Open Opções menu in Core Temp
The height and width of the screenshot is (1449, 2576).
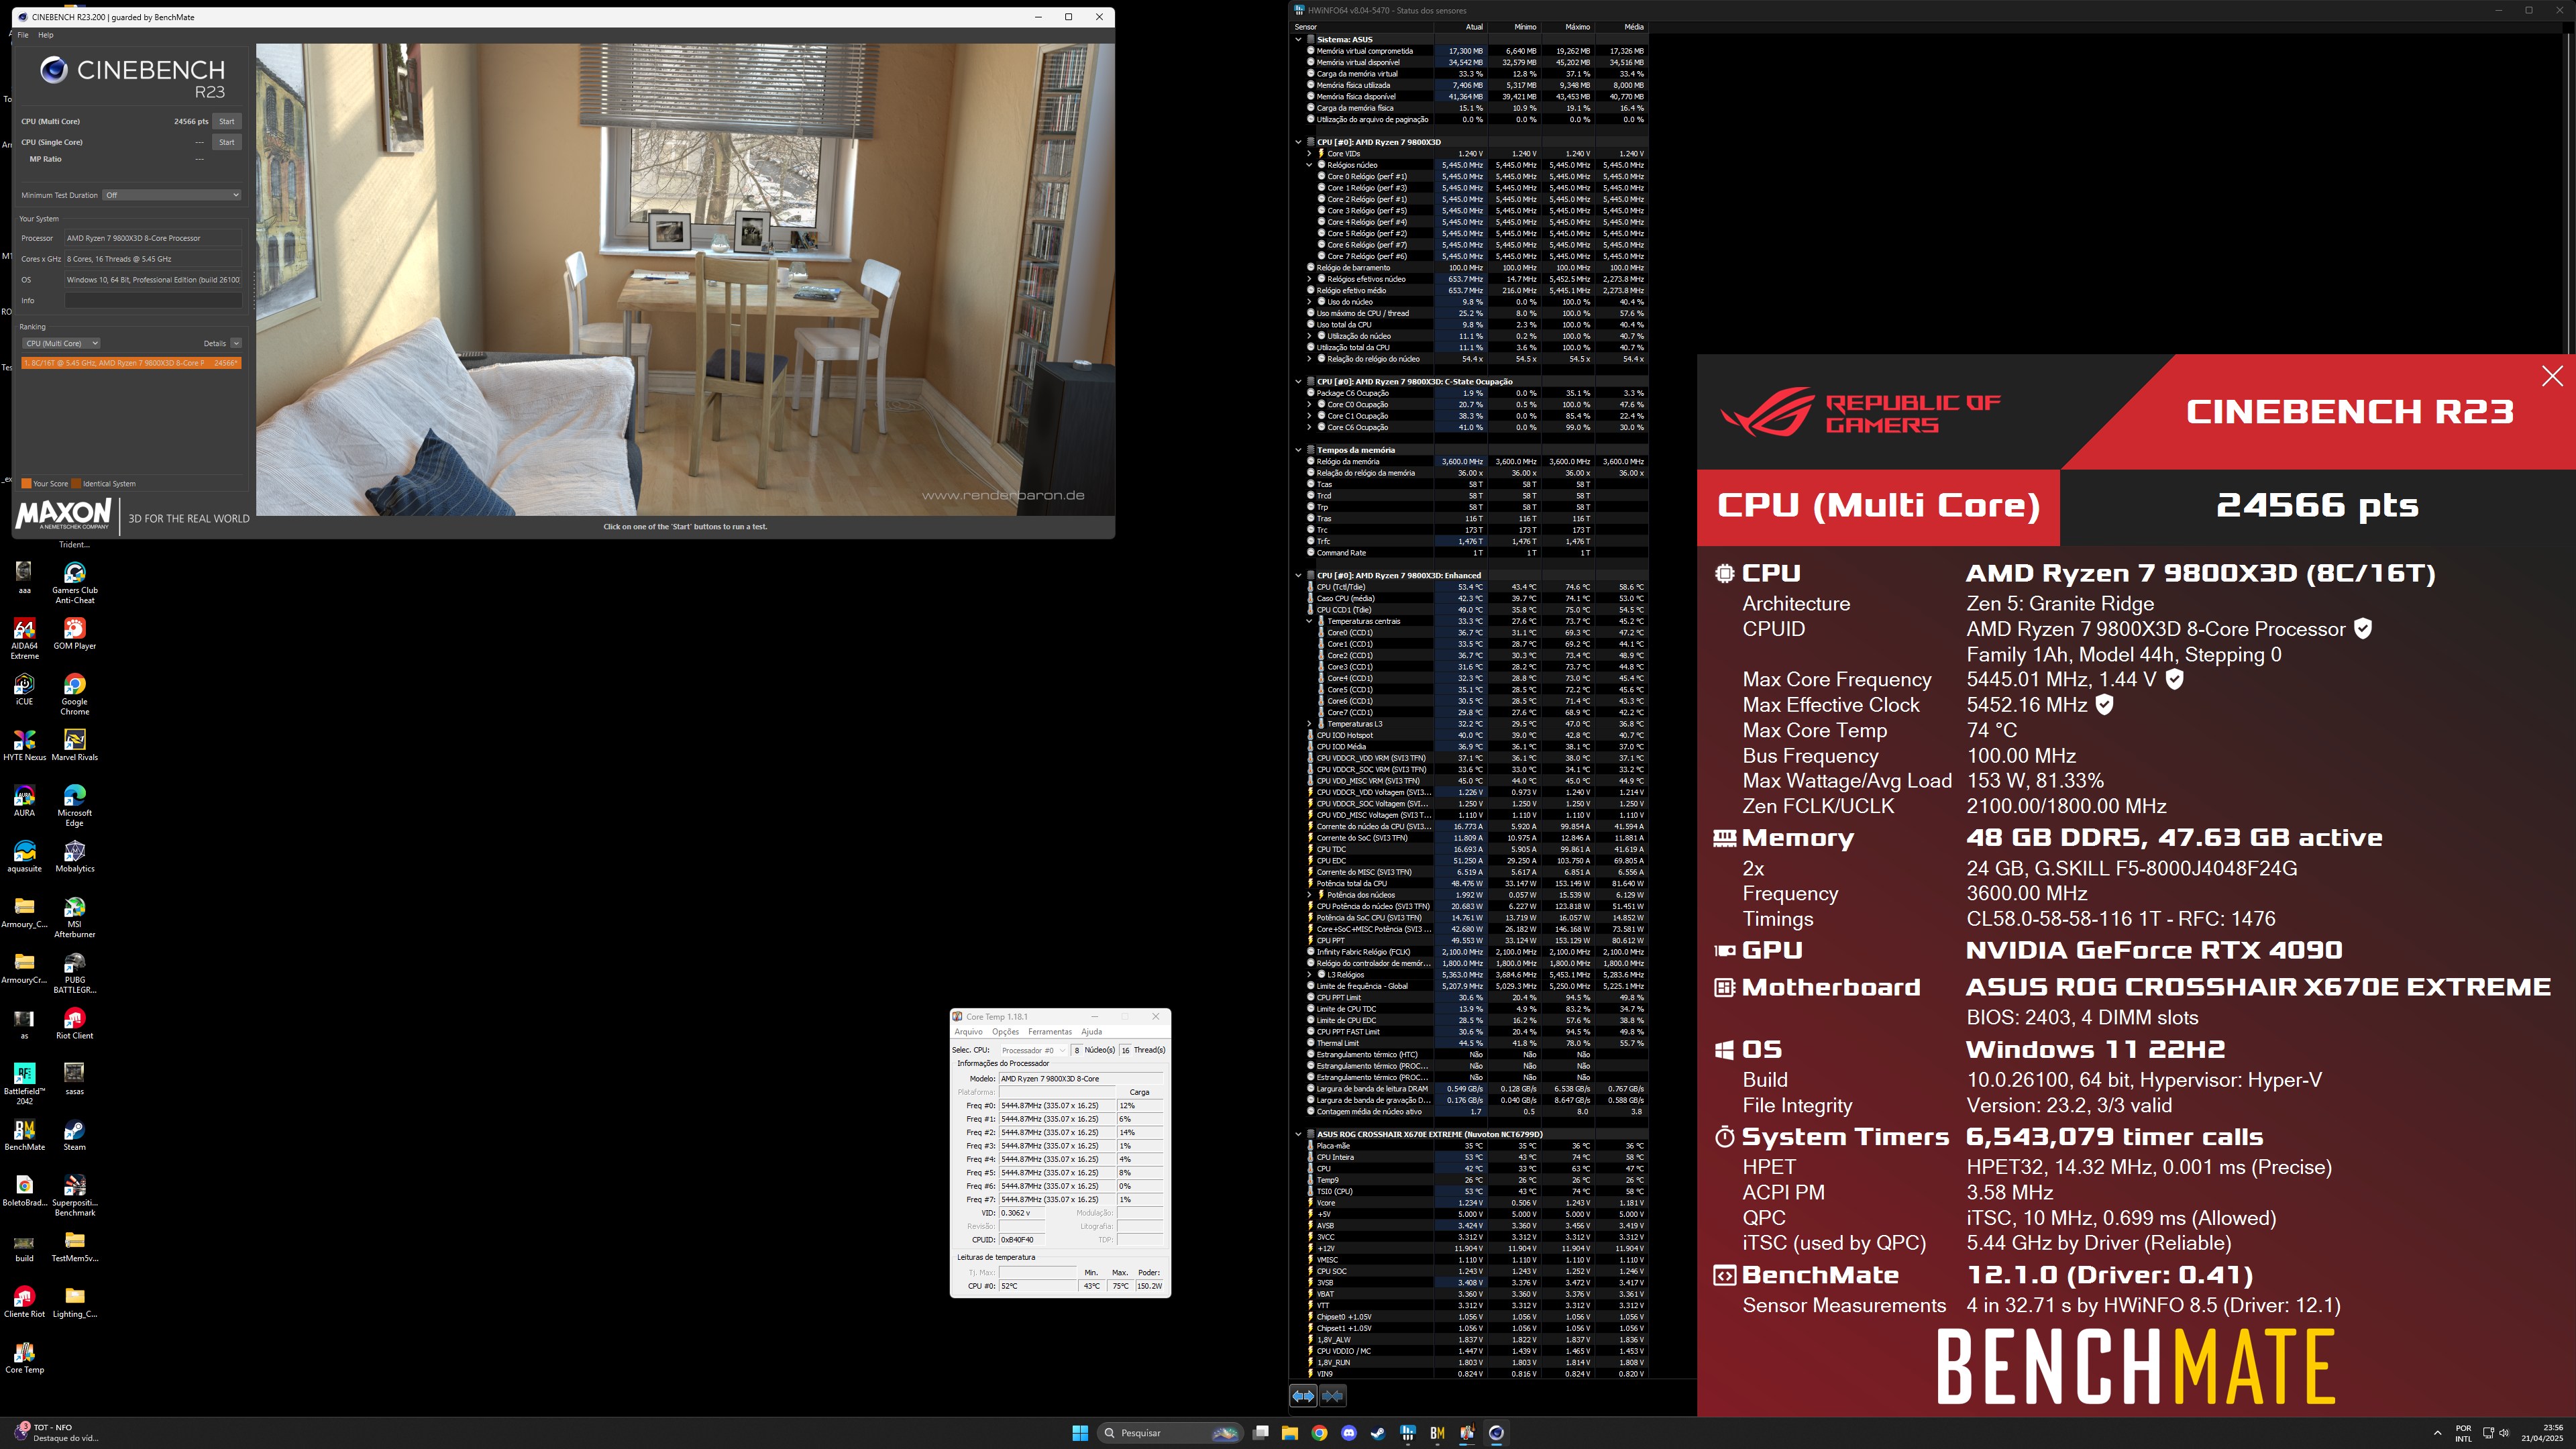pos(1005,1032)
